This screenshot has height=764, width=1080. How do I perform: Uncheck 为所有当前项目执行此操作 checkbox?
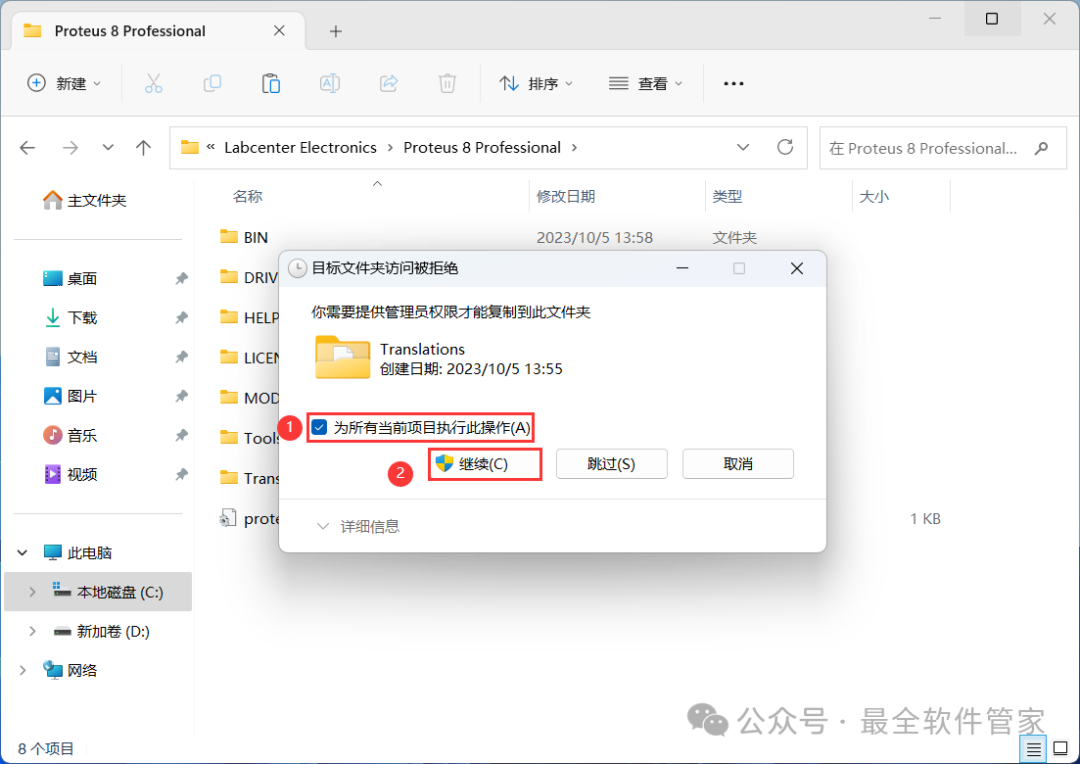[x=320, y=427]
